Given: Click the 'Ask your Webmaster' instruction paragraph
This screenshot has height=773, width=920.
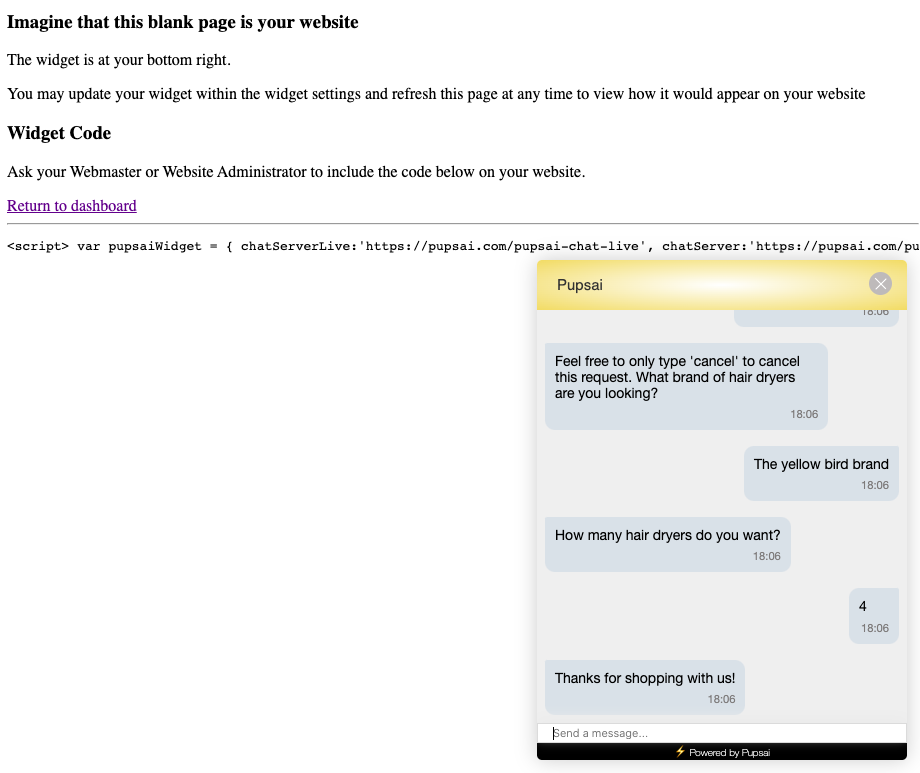Looking at the screenshot, I should pos(296,172).
